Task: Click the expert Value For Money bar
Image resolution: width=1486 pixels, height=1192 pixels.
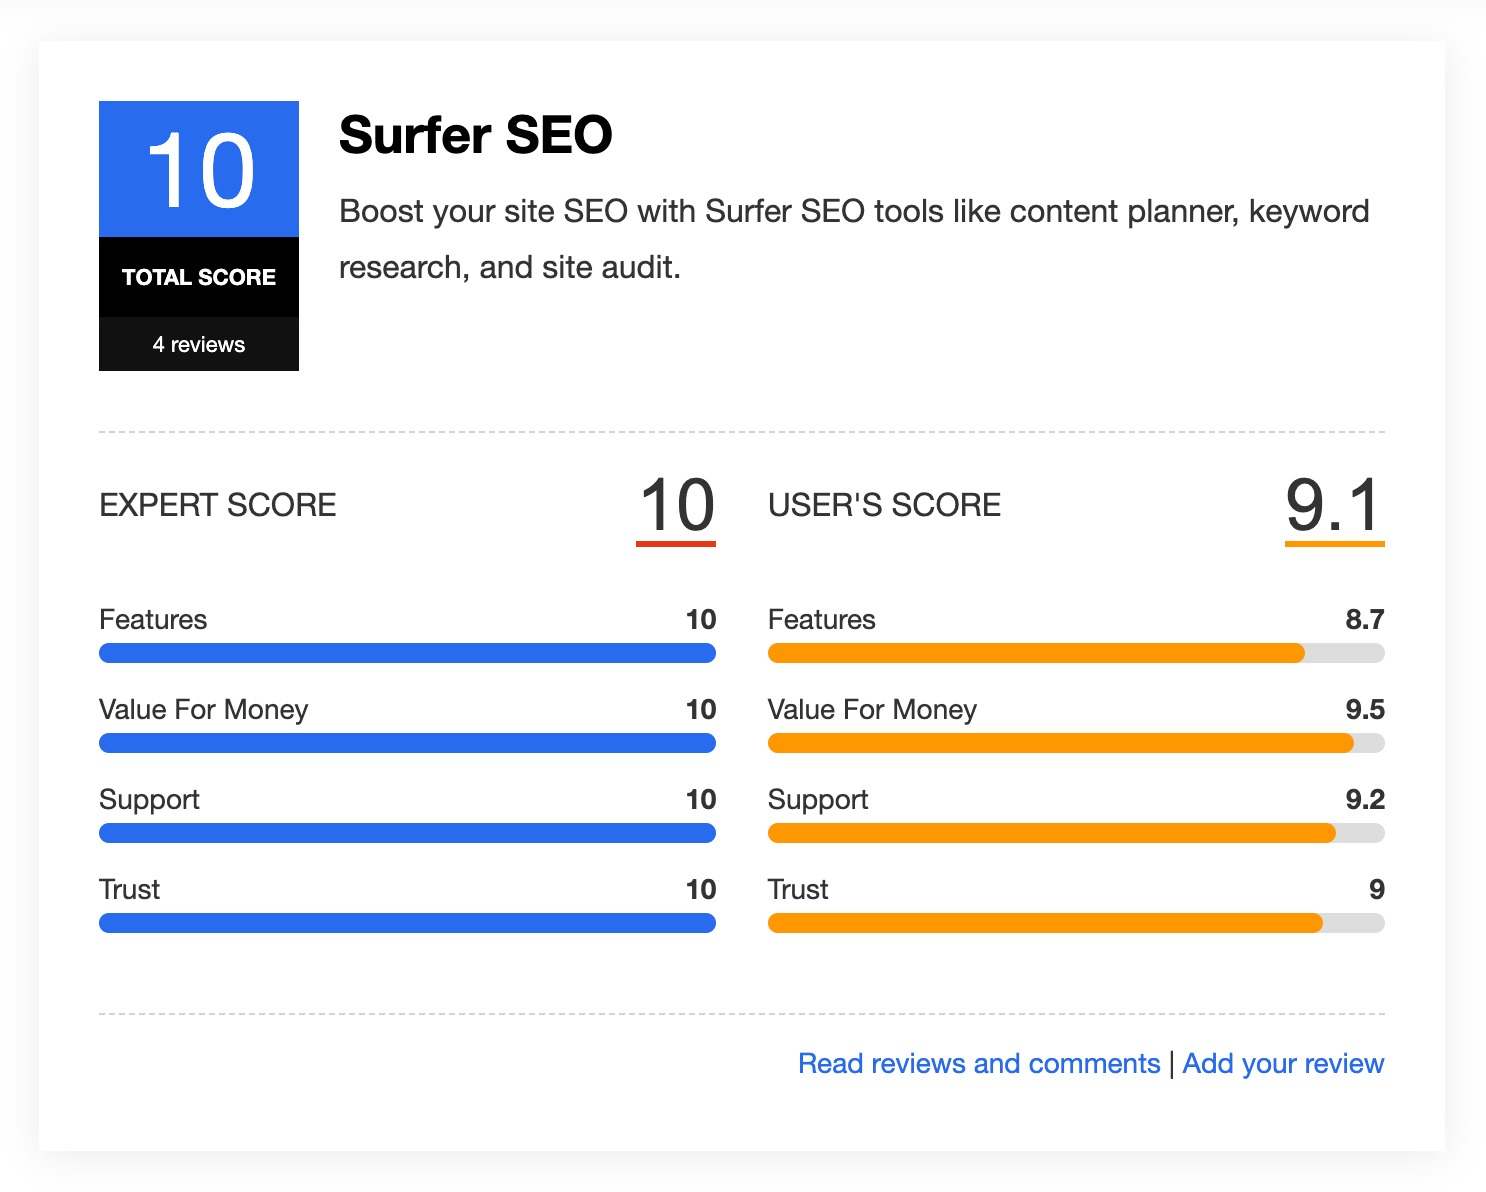Action: pos(407,743)
